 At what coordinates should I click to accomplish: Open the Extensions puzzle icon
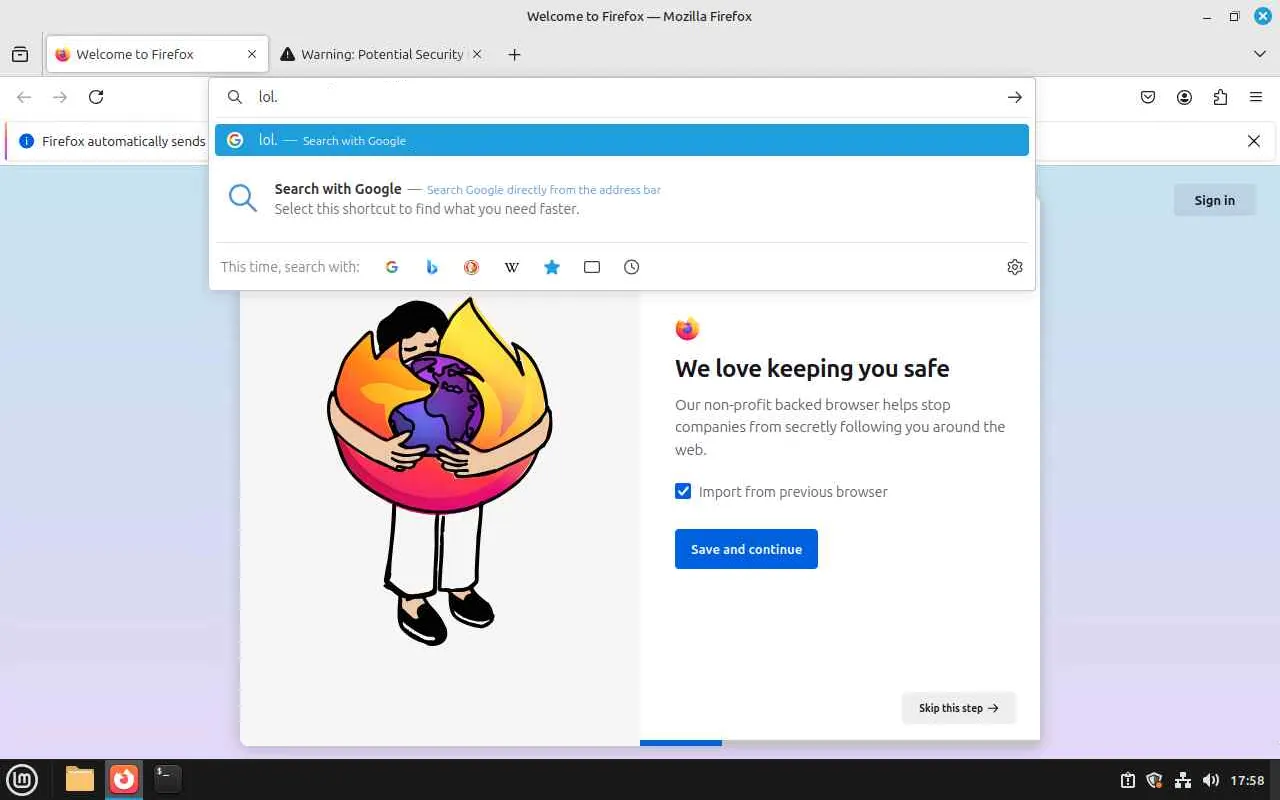point(1220,97)
